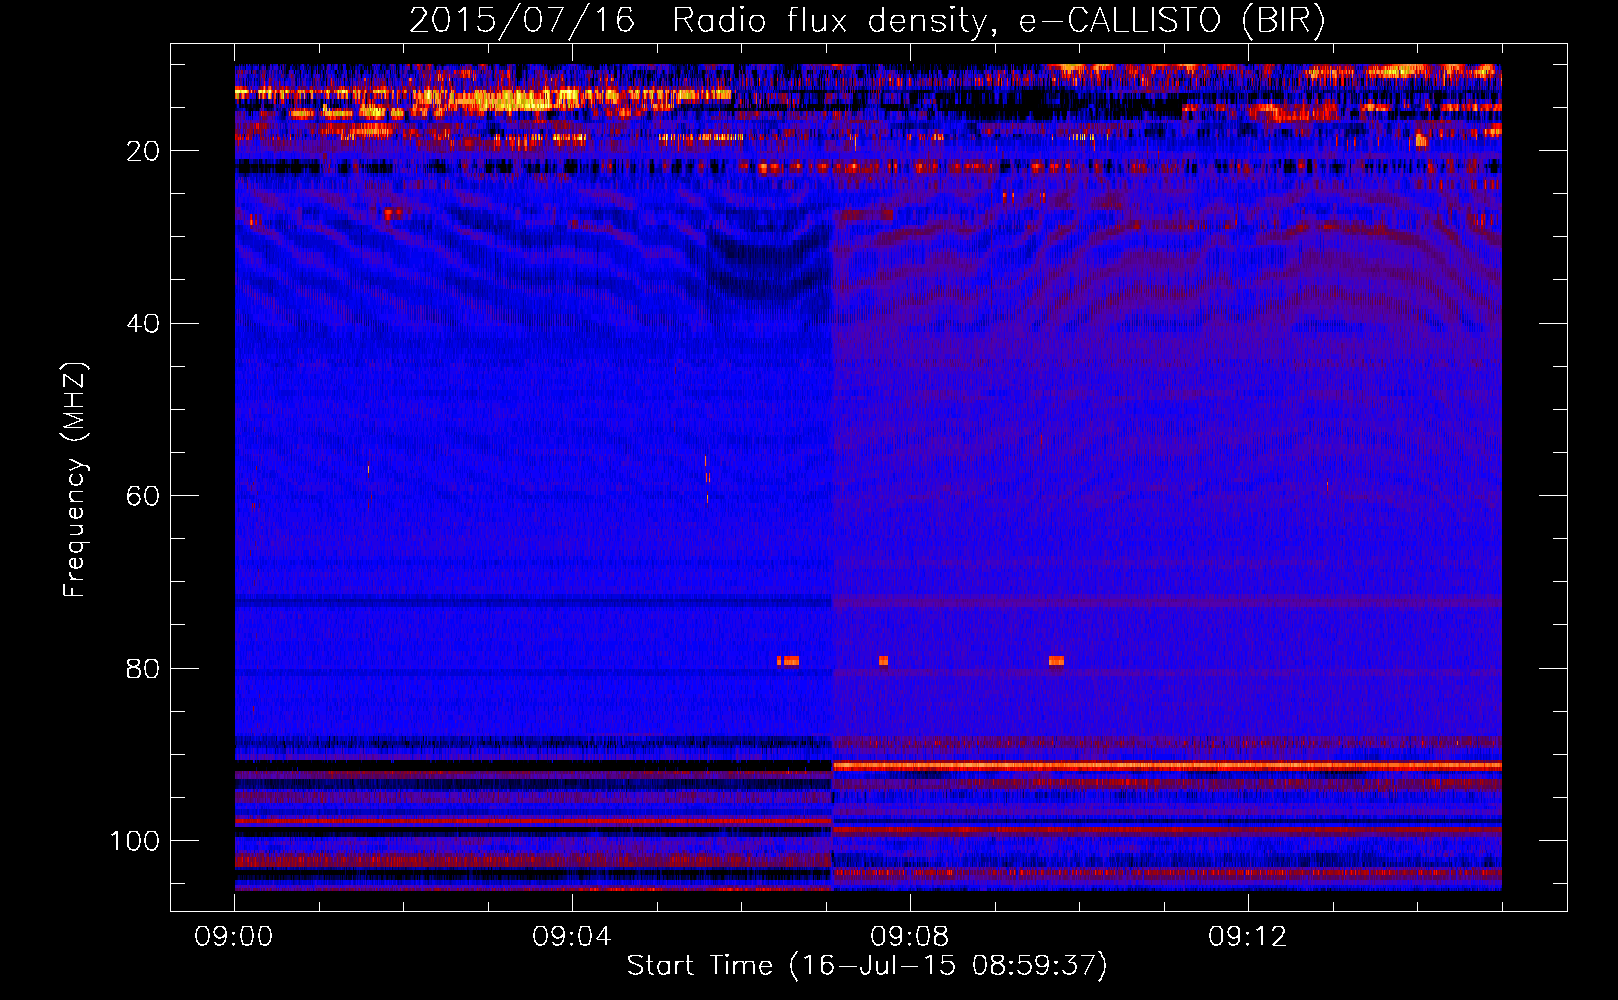Click the "Start Time (16-Jul-15 08:59:37)" x-axis label
The width and height of the screenshot is (1618, 1000).
[x=867, y=966]
